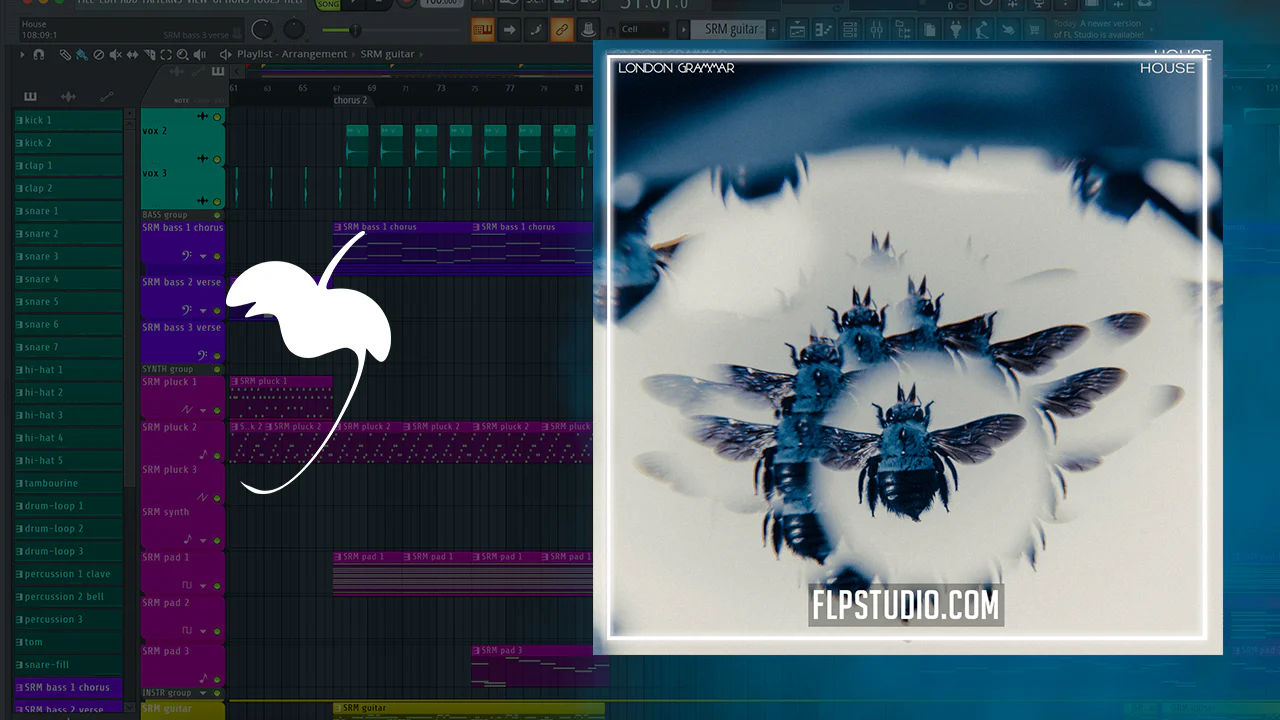Select the Draw pencil tool in playlist toolbar
Viewport: 1280px width, 720px height.
(65, 54)
